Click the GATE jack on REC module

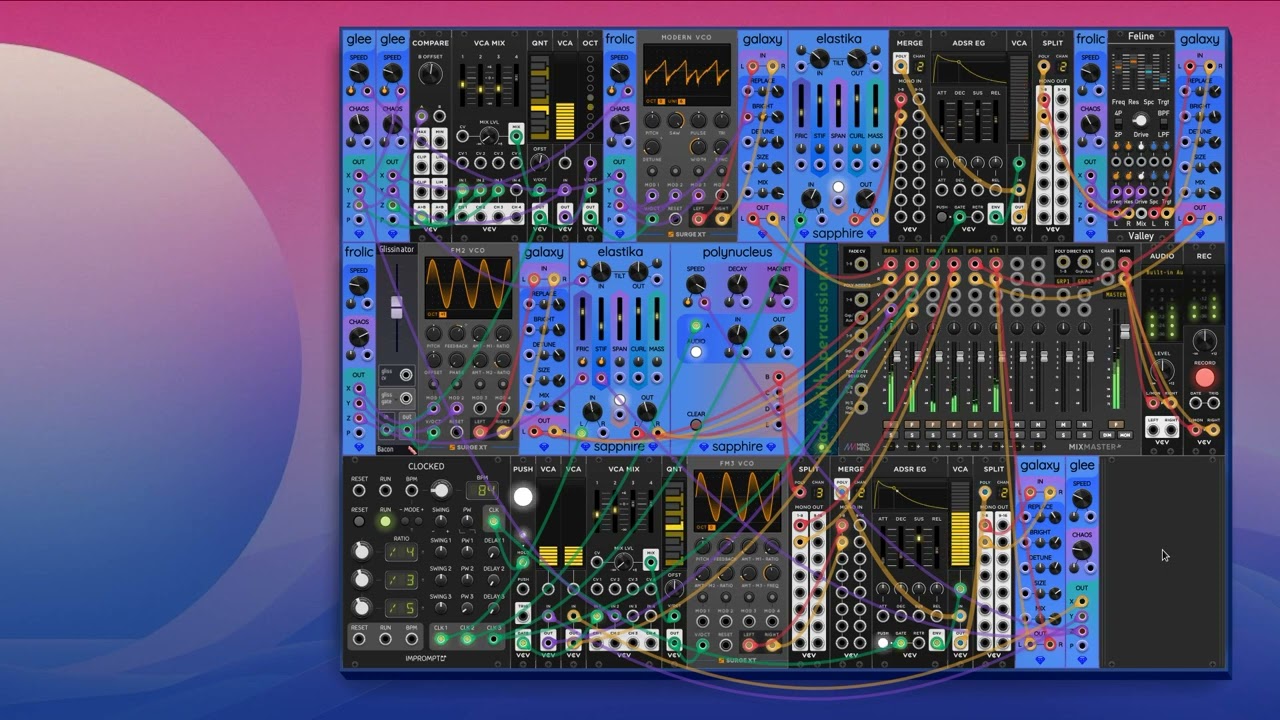coord(1195,403)
